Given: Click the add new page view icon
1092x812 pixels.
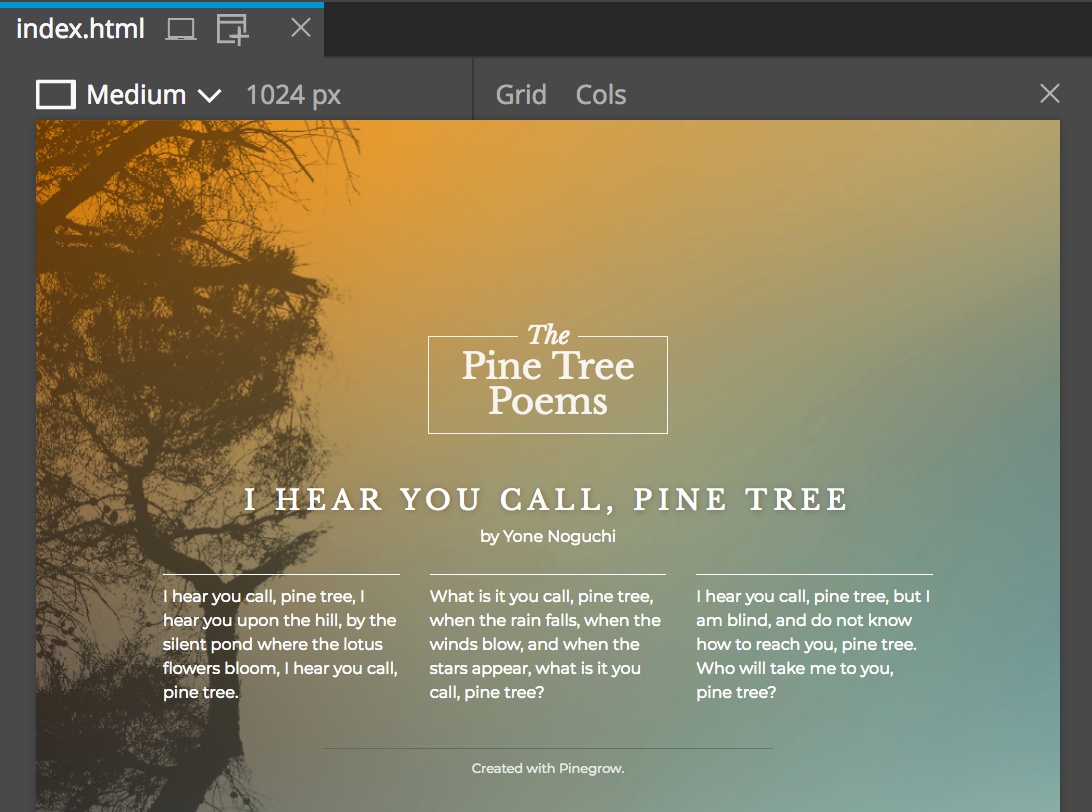Looking at the screenshot, I should [x=233, y=30].
